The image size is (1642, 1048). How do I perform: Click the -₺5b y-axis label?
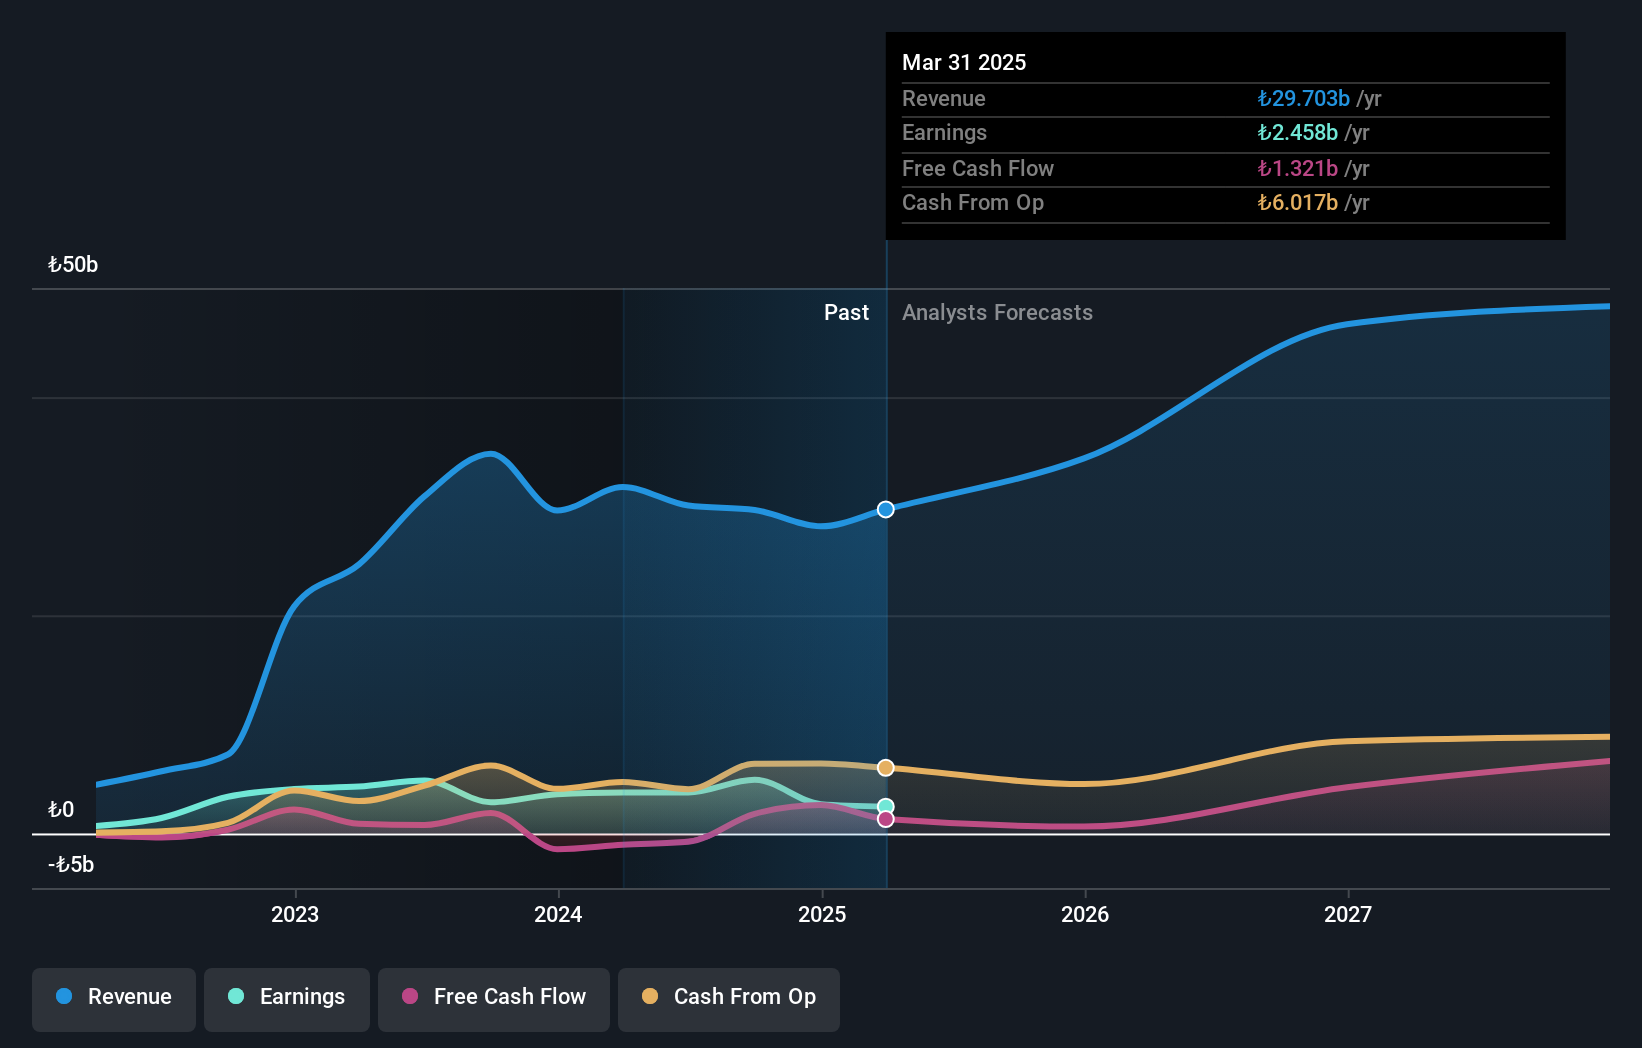click(x=71, y=865)
